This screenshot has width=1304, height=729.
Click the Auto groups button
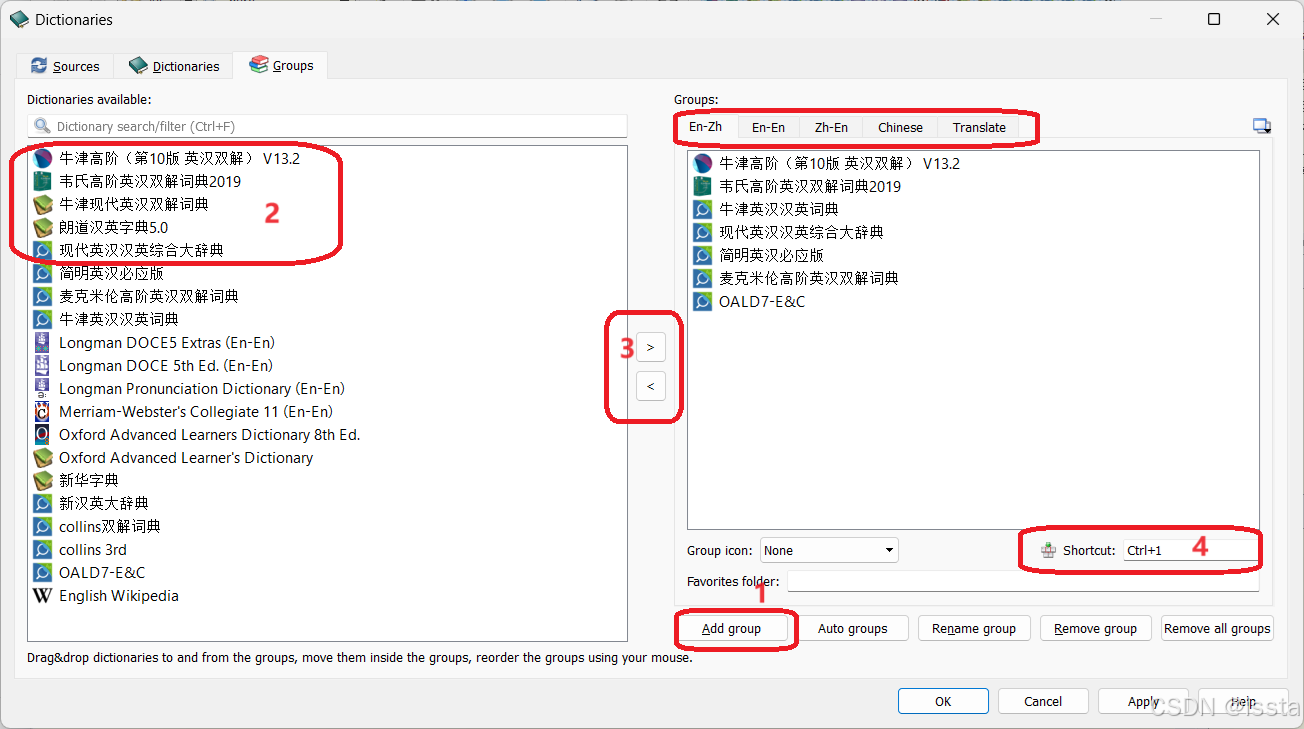tap(853, 628)
